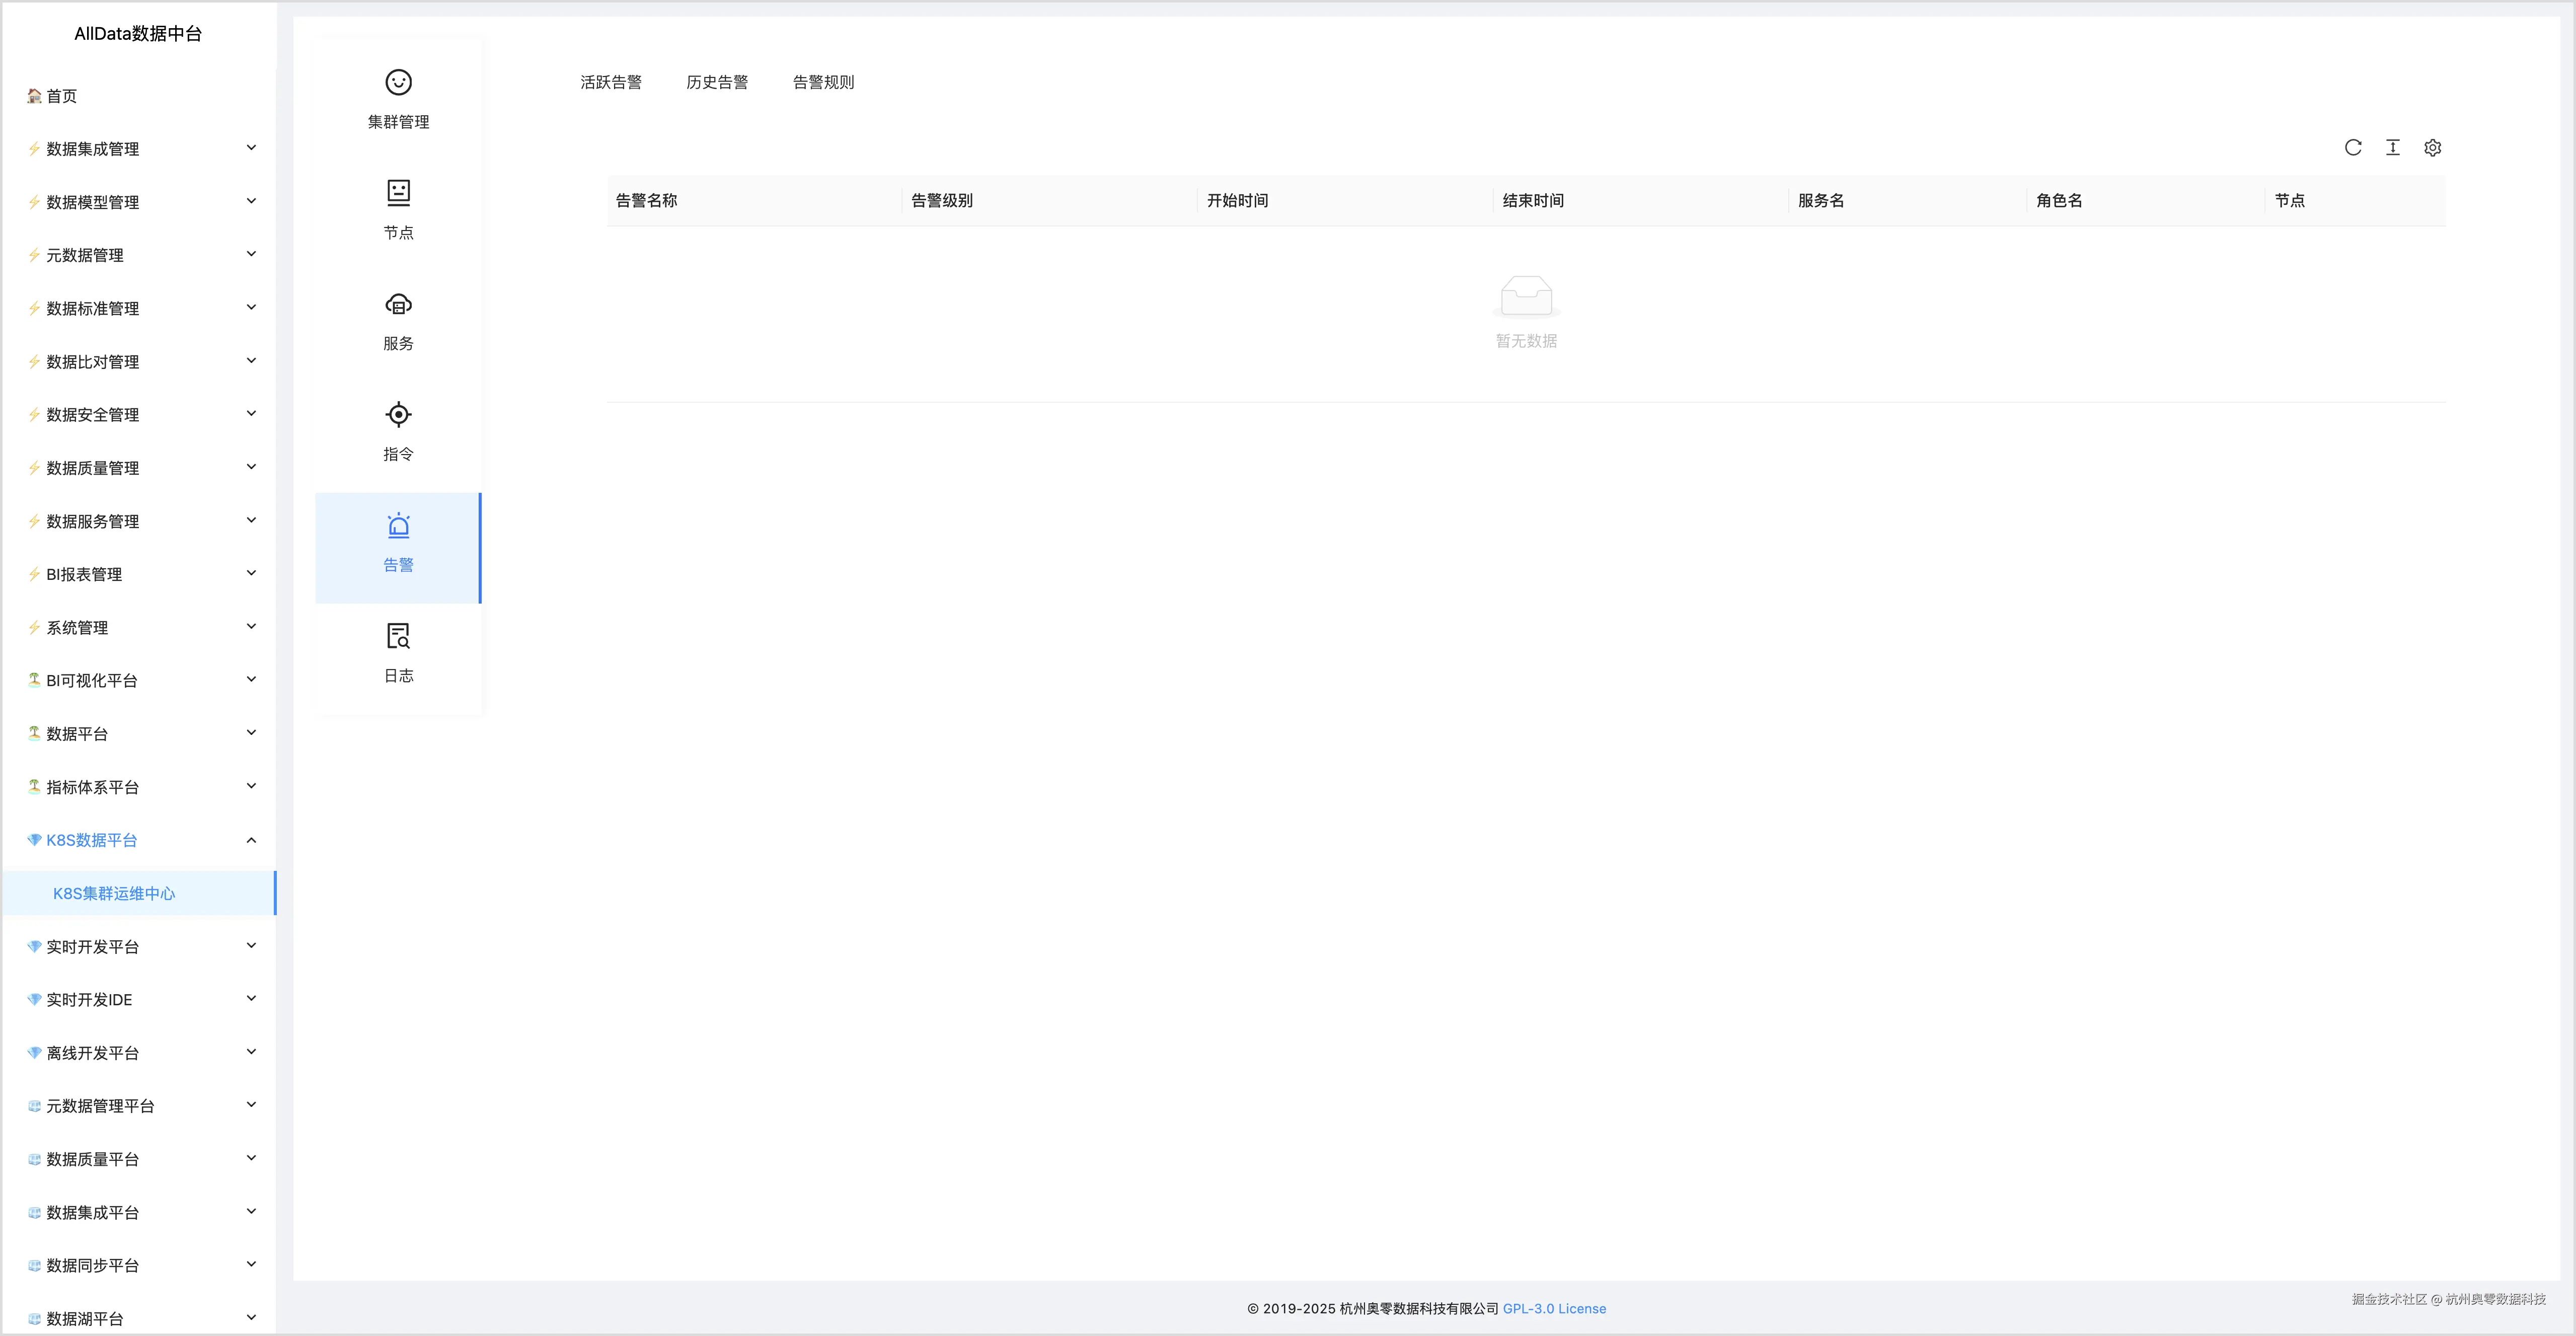Screen dimensions: 2576x1336
Task: Select the 活跃告警 tab
Action: [x=611, y=82]
